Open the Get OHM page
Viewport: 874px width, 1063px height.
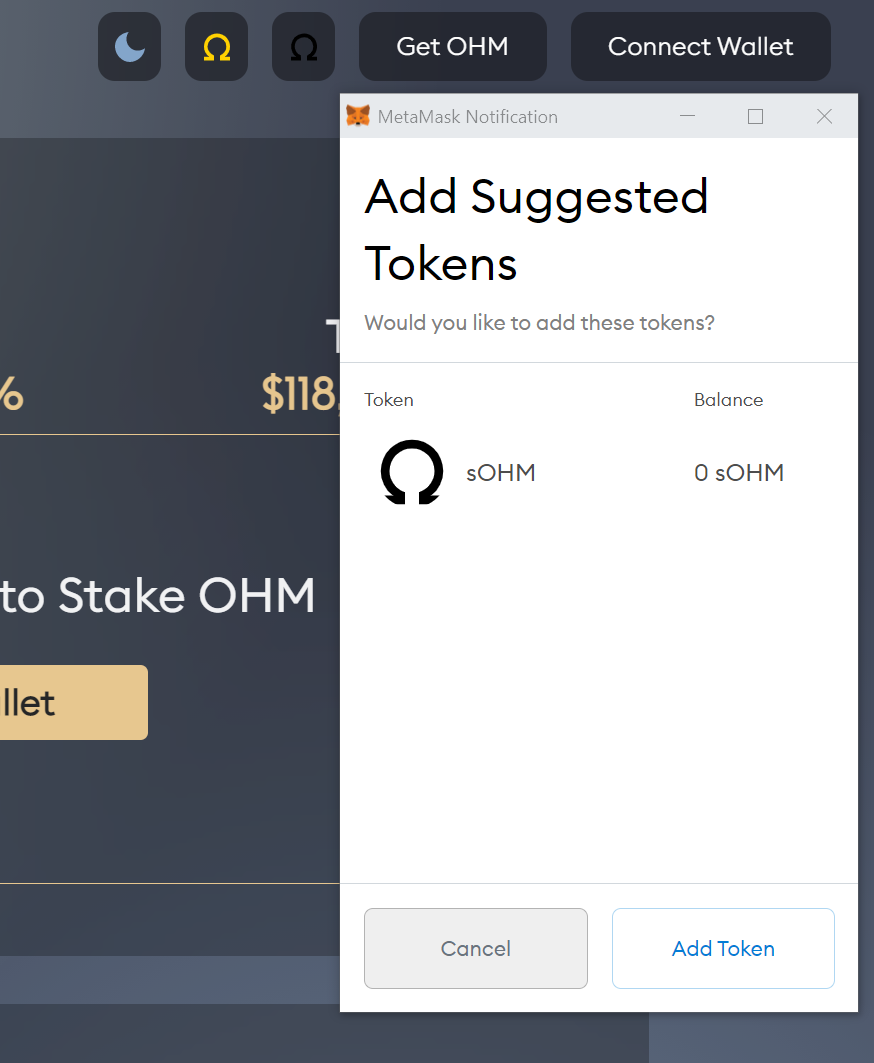pyautogui.click(x=452, y=46)
